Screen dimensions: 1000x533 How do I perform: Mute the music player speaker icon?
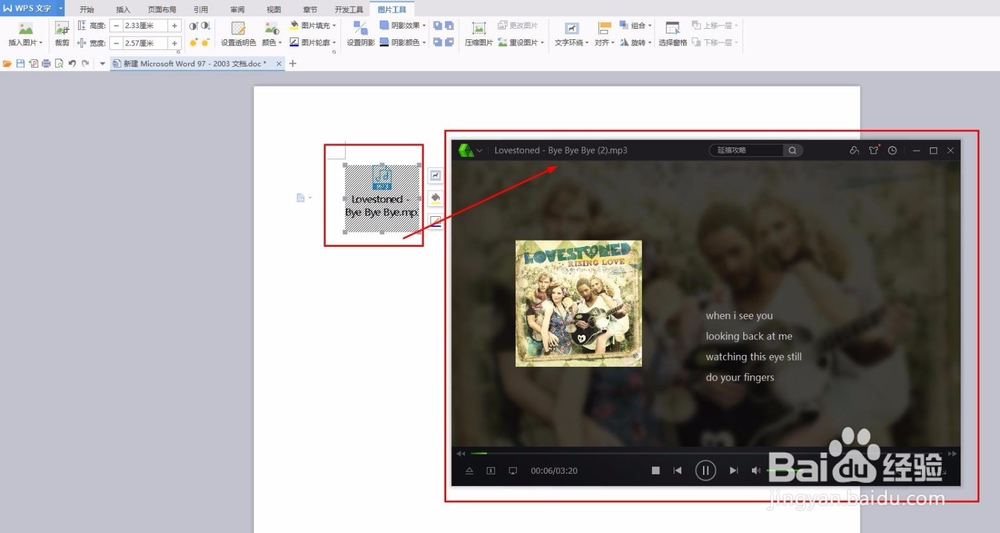[756, 471]
